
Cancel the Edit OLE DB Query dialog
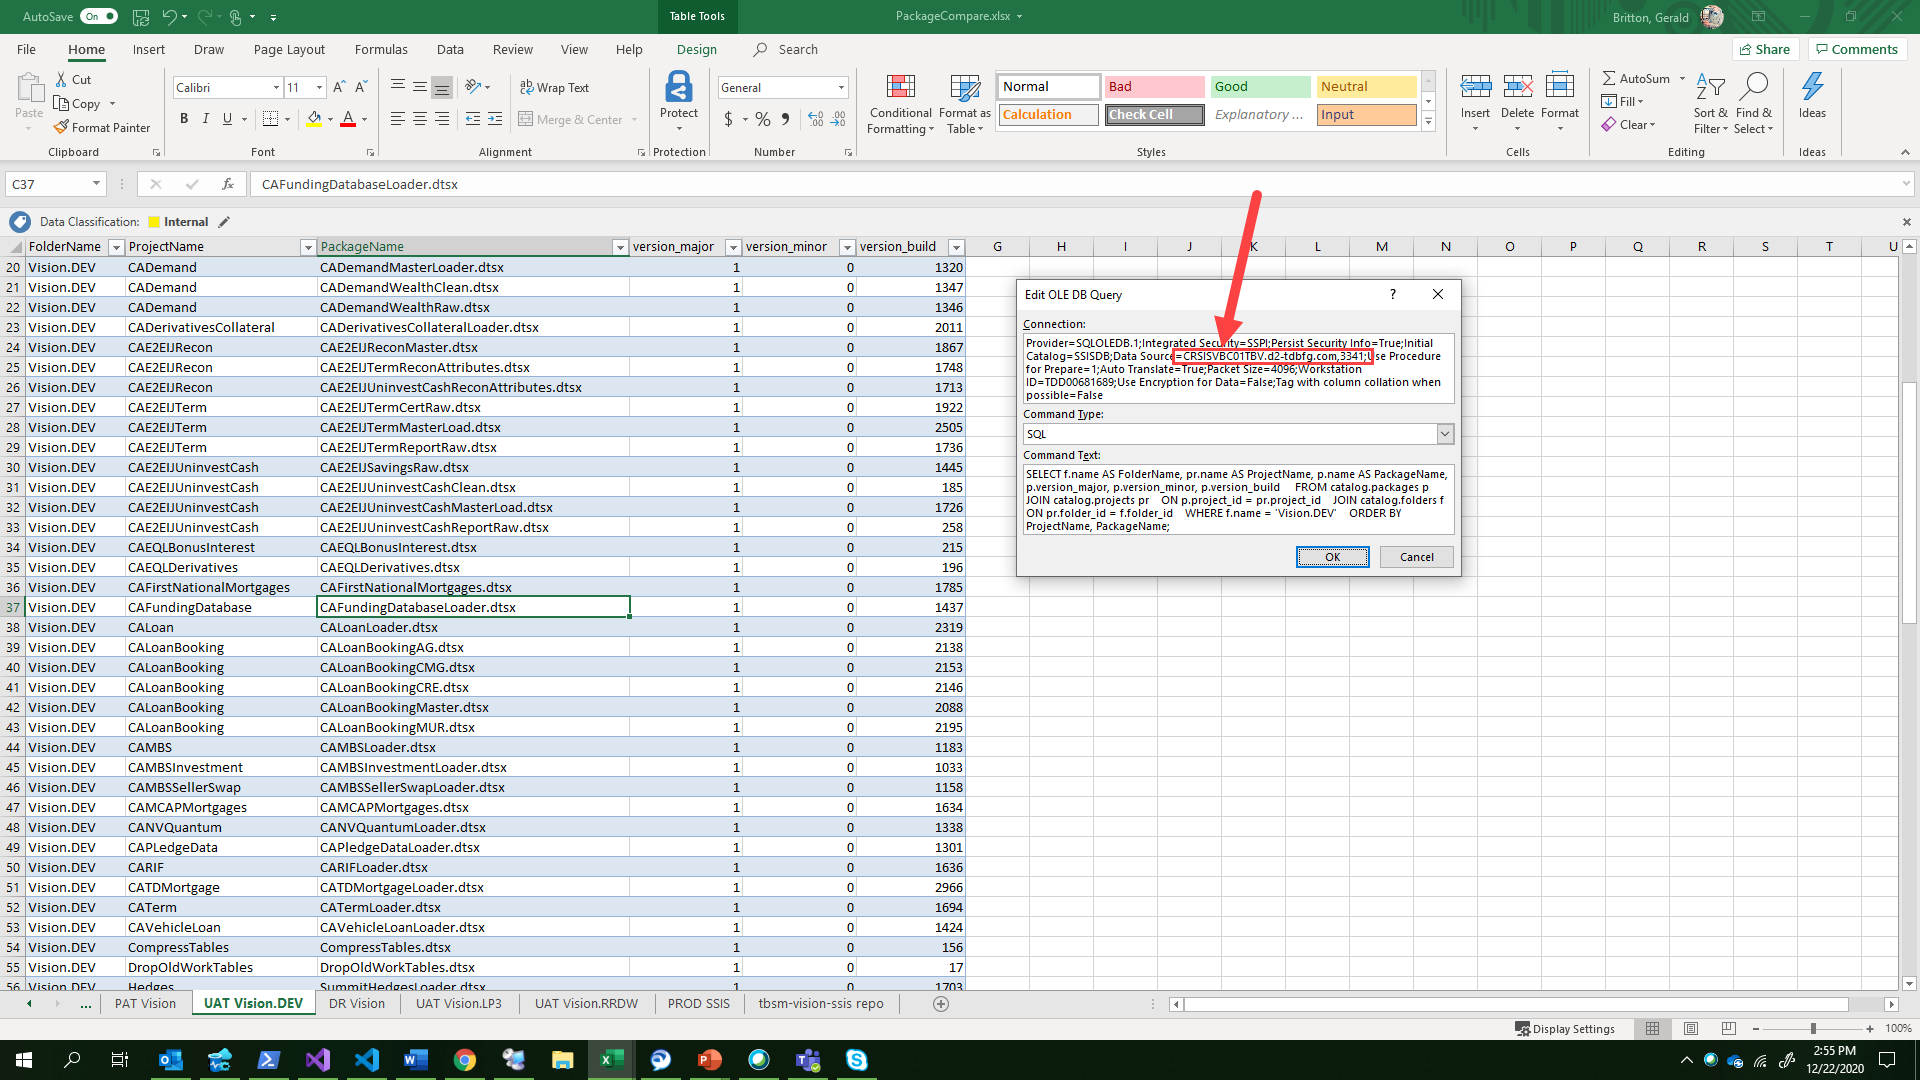(x=1416, y=557)
